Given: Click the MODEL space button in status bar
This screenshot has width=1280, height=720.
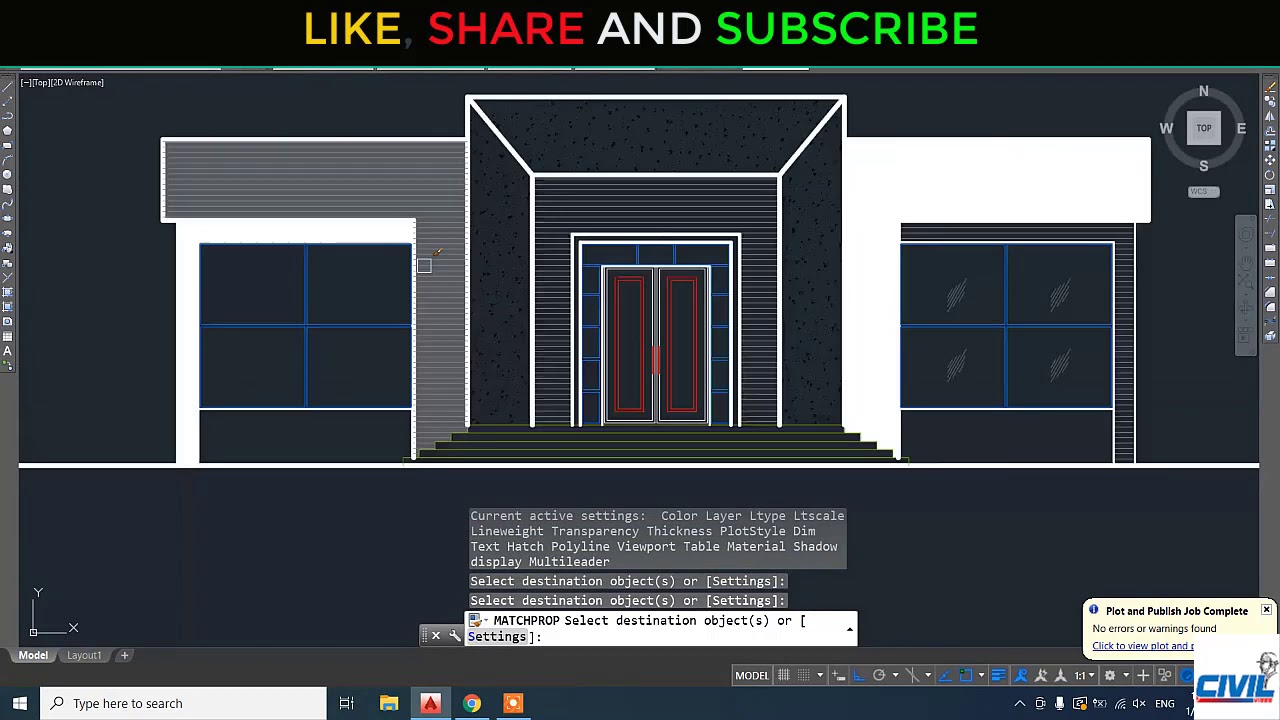Looking at the screenshot, I should (752, 675).
